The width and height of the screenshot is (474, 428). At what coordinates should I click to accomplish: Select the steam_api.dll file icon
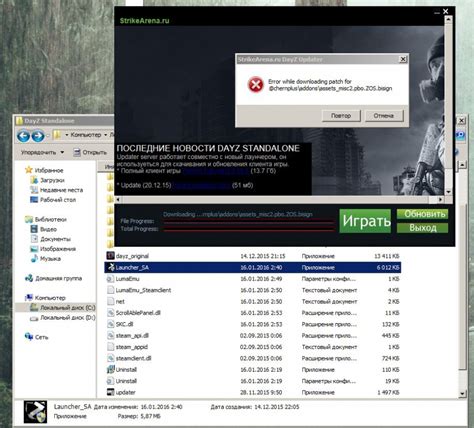click(110, 335)
